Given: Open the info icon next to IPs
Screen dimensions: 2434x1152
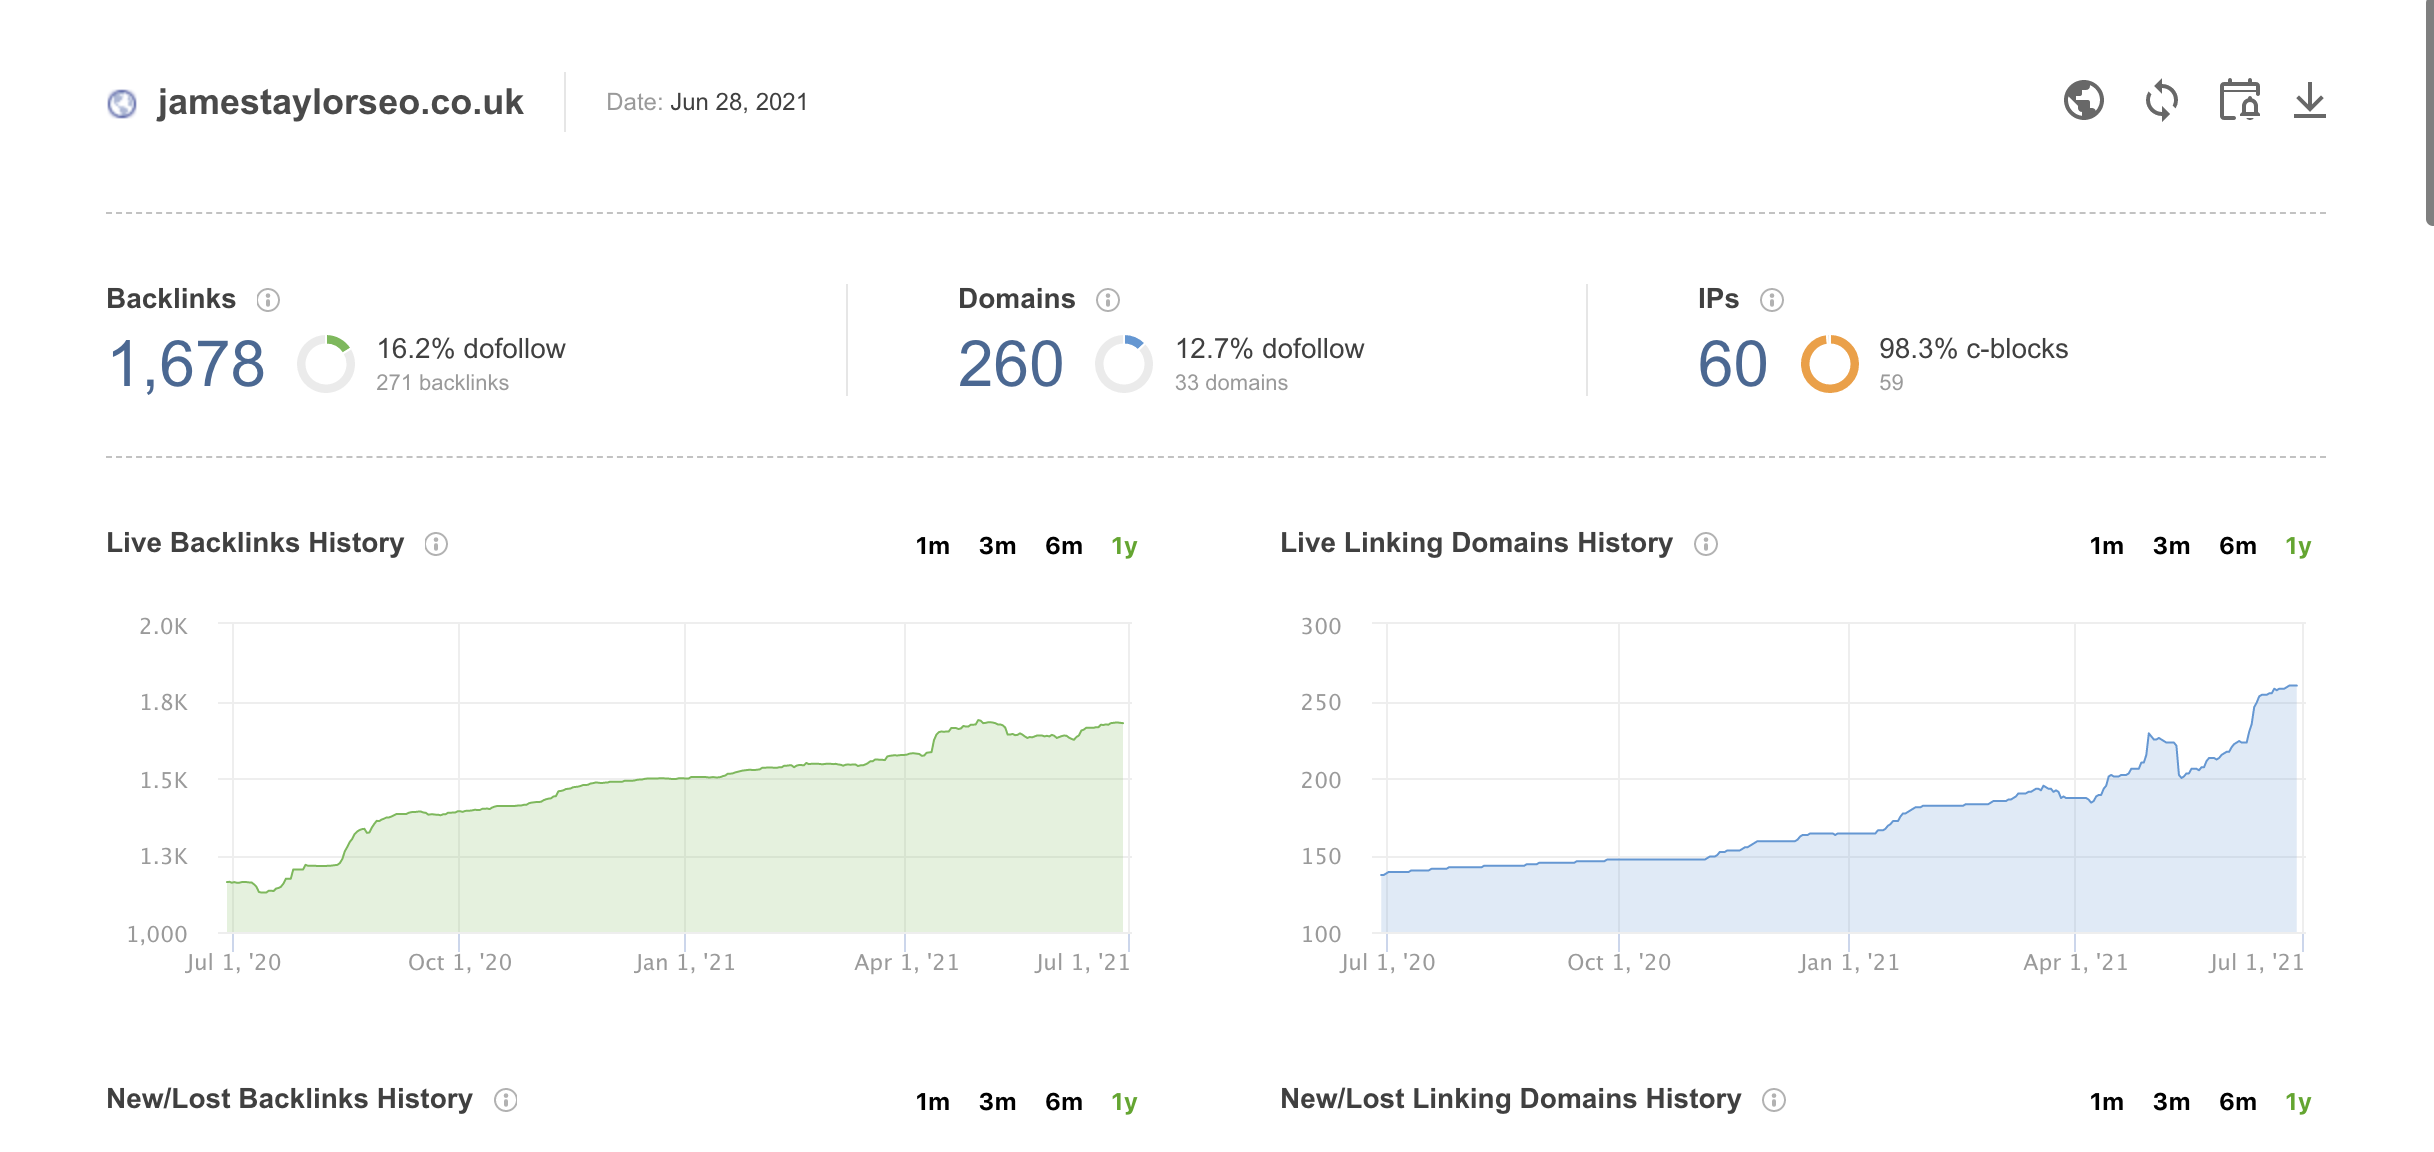Looking at the screenshot, I should (x=1772, y=299).
